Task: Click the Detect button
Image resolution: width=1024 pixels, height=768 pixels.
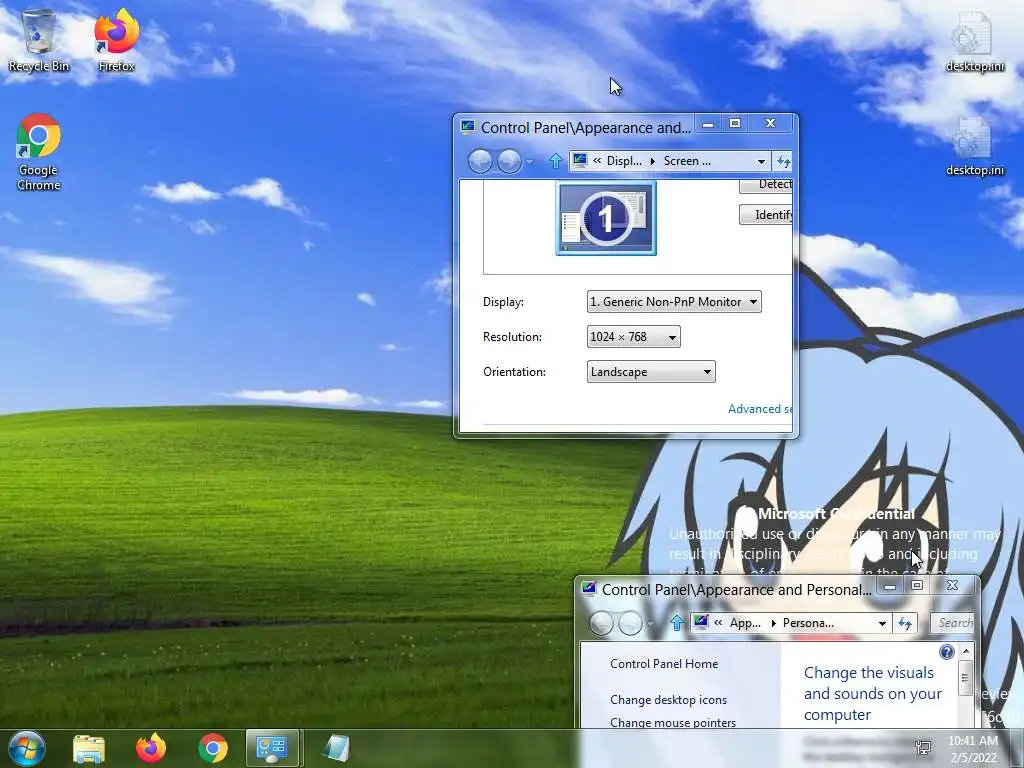Action: (766, 185)
